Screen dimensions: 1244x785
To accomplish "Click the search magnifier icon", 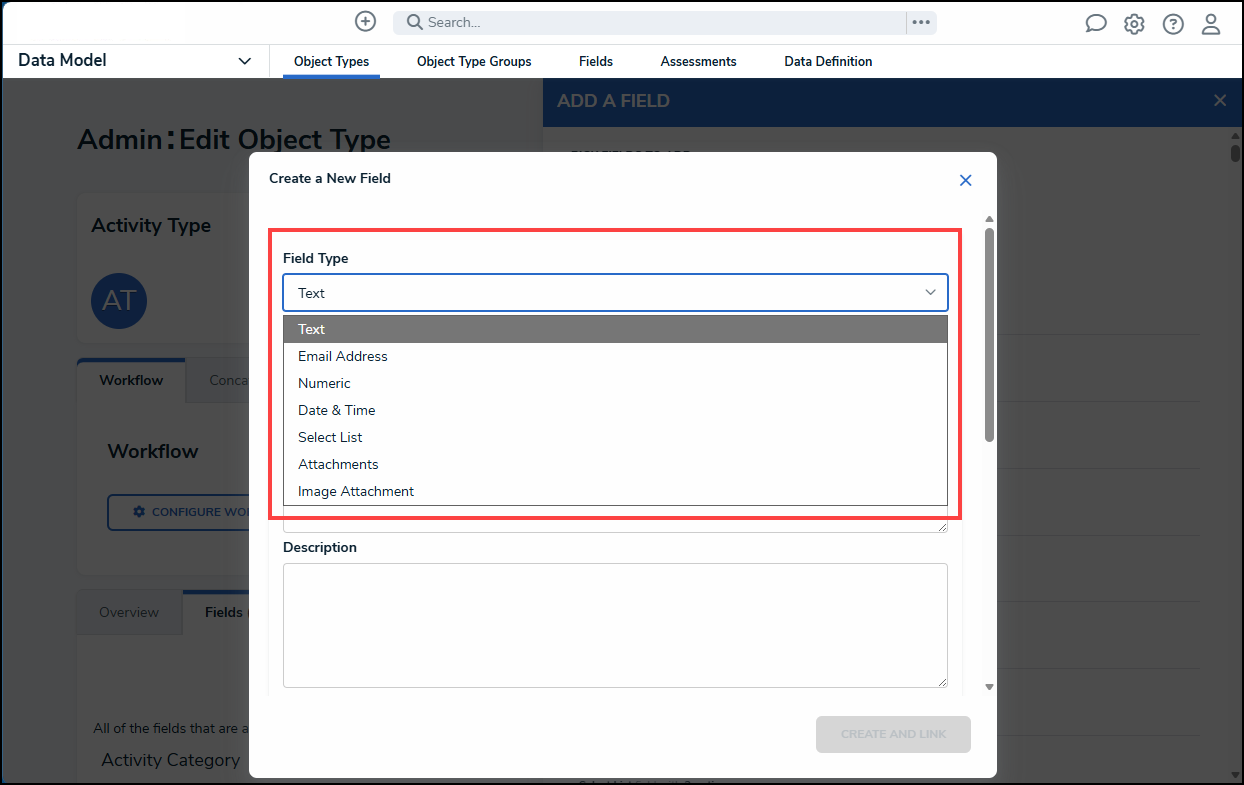I will [x=414, y=22].
